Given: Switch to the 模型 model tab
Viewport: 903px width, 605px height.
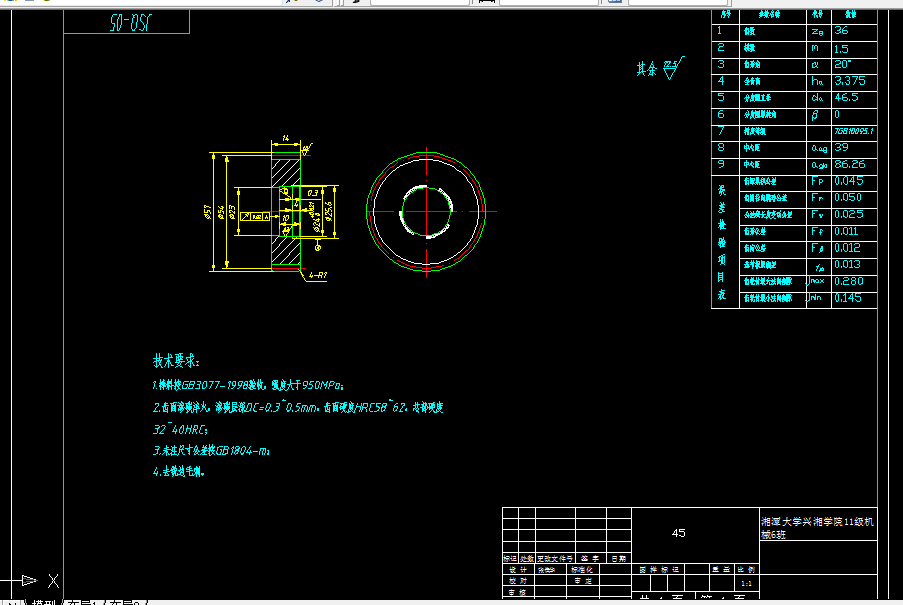Looking at the screenshot, I should pos(44,603).
